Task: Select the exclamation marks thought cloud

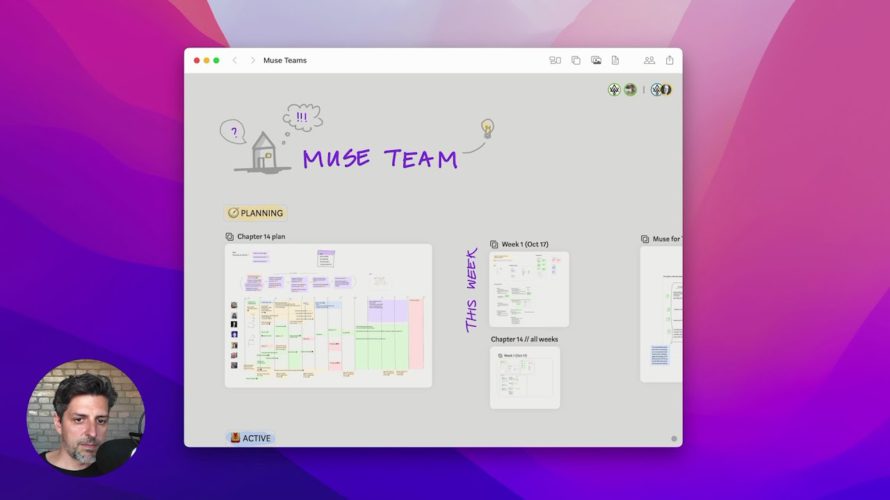Action: (x=303, y=118)
